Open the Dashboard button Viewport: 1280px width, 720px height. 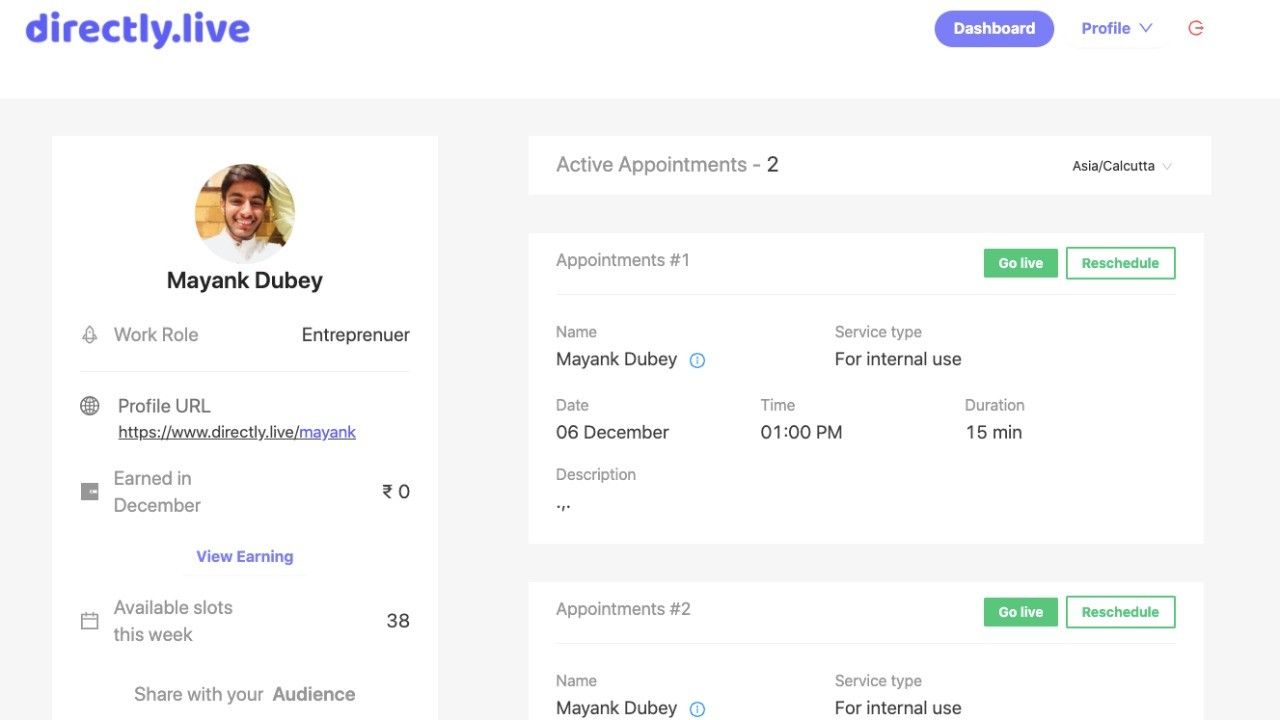coord(994,29)
